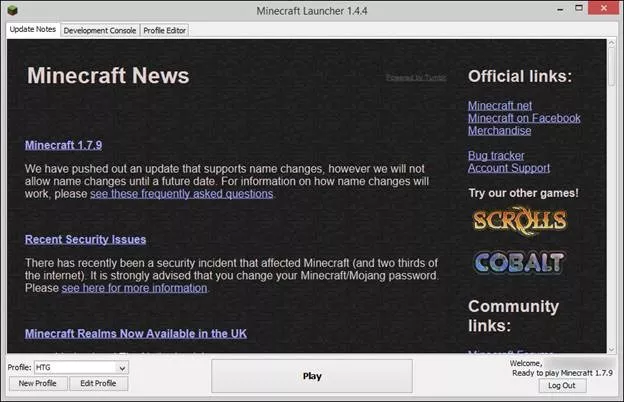Open the Account Support link
Image resolution: width=624 pixels, height=402 pixels.
[509, 168]
